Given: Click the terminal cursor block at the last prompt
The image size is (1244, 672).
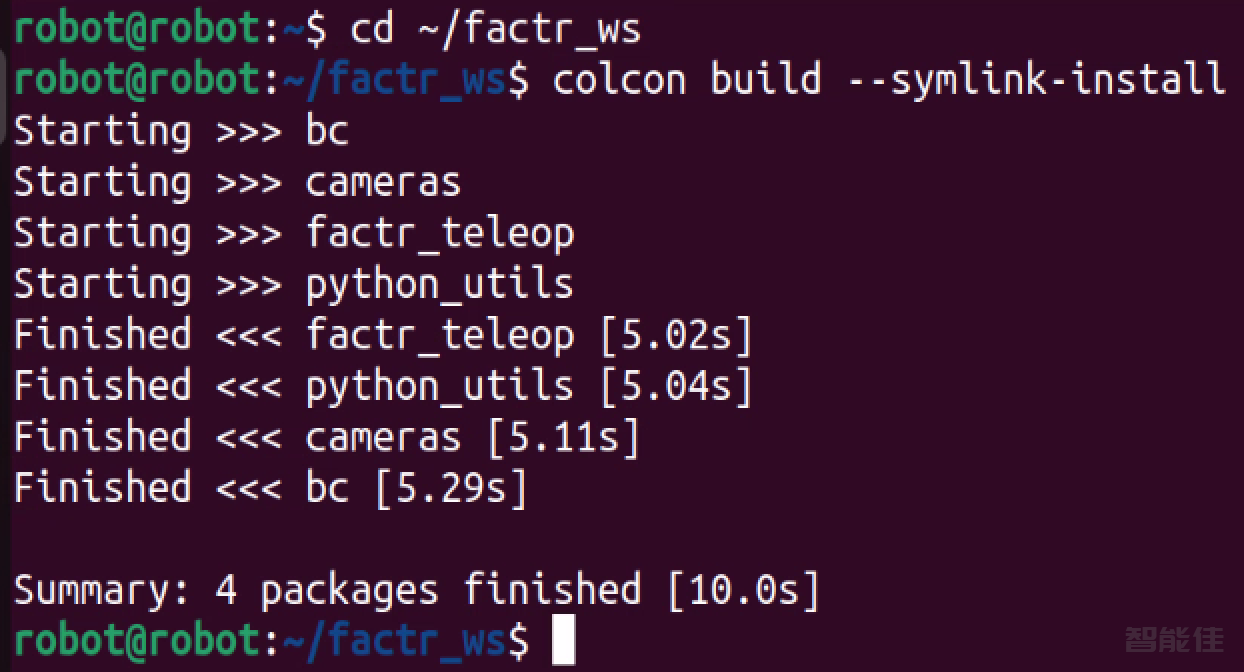Looking at the screenshot, I should click(563, 640).
